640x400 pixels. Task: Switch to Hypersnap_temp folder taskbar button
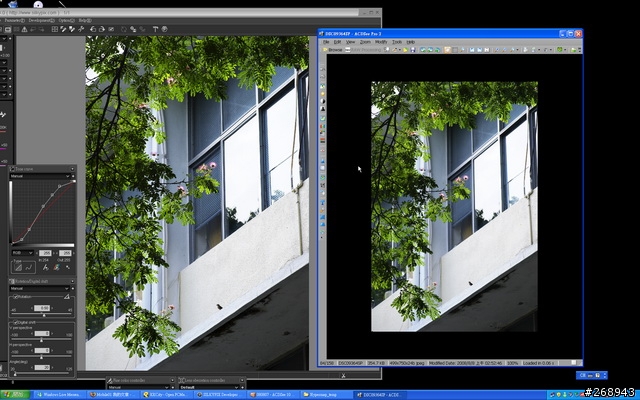pos(327,395)
